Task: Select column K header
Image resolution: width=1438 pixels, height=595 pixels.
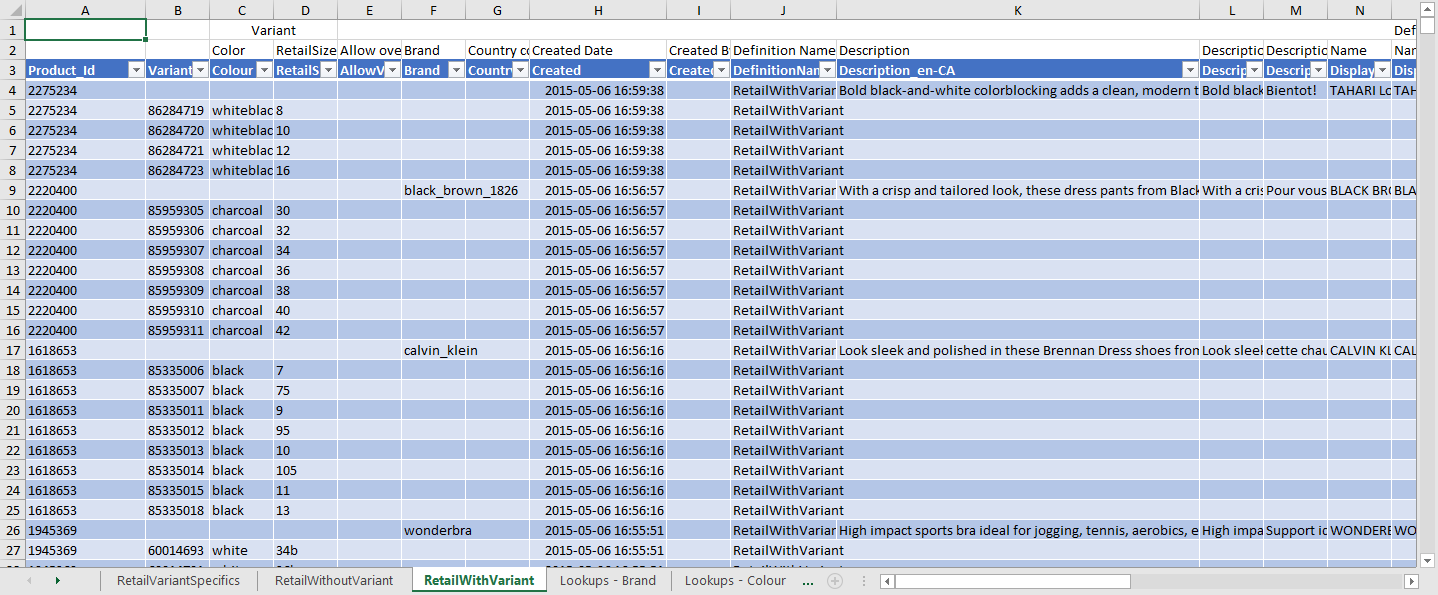Action: point(1017,9)
